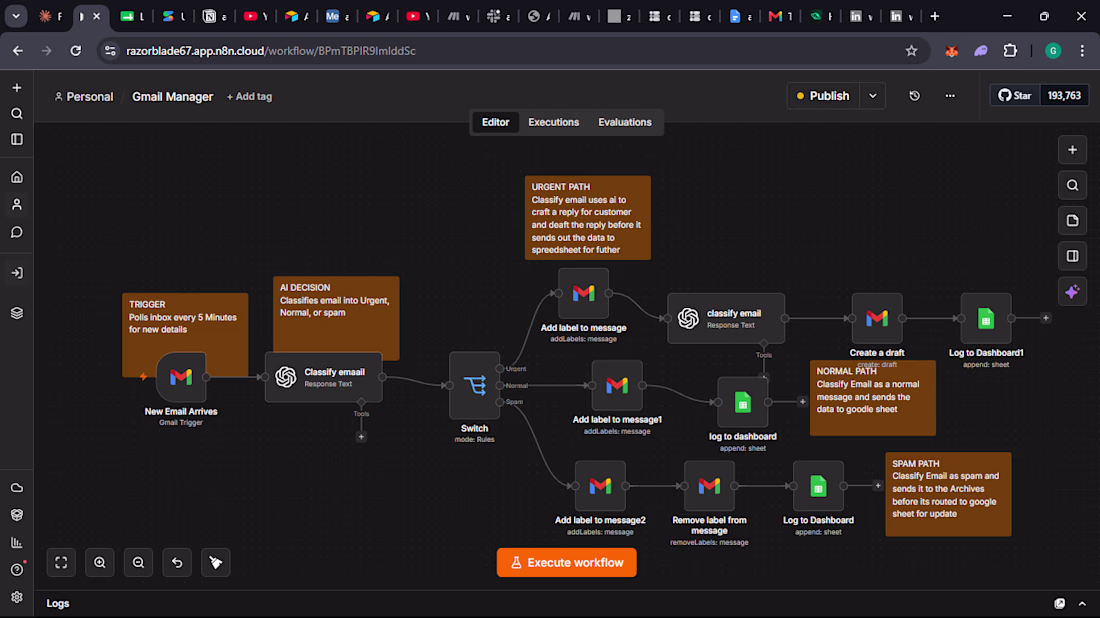
Task: Select the Add label to message1 Gmail node
Action: (x=617, y=385)
